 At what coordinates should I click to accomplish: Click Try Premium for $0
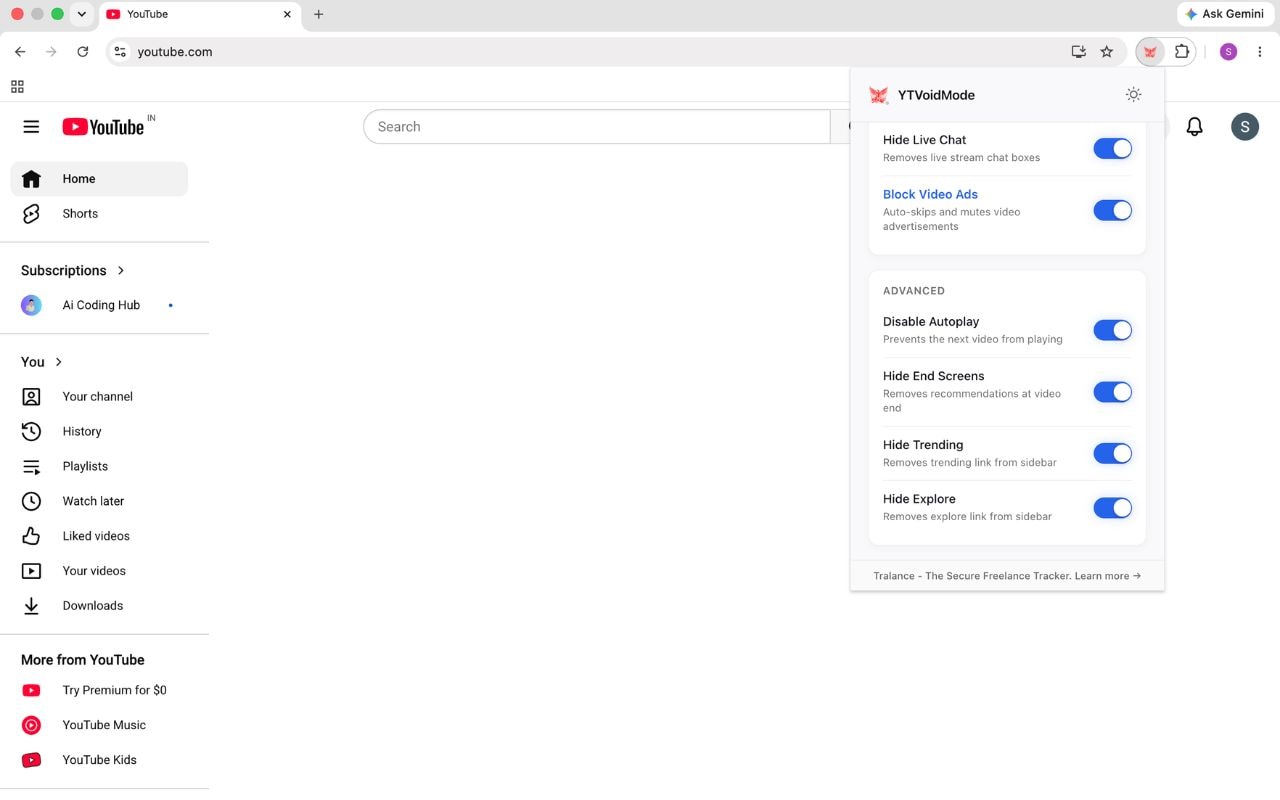tap(99, 690)
